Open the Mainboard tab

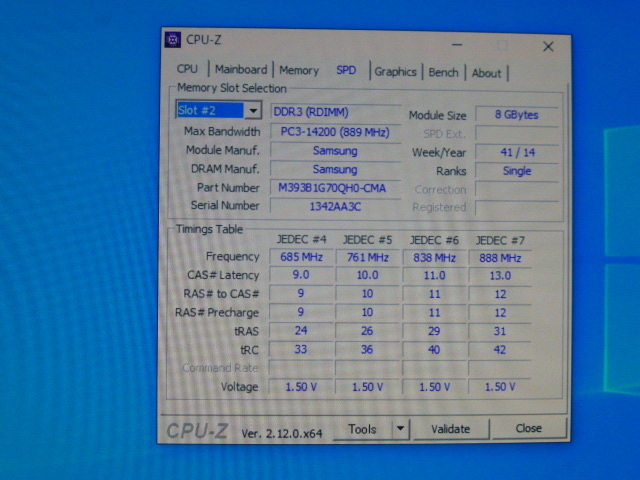(x=240, y=70)
